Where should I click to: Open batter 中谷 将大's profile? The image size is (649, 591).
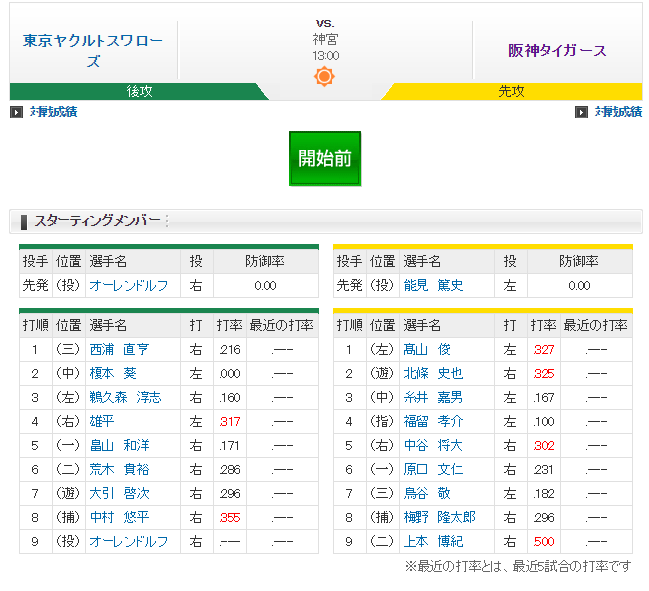[433, 446]
